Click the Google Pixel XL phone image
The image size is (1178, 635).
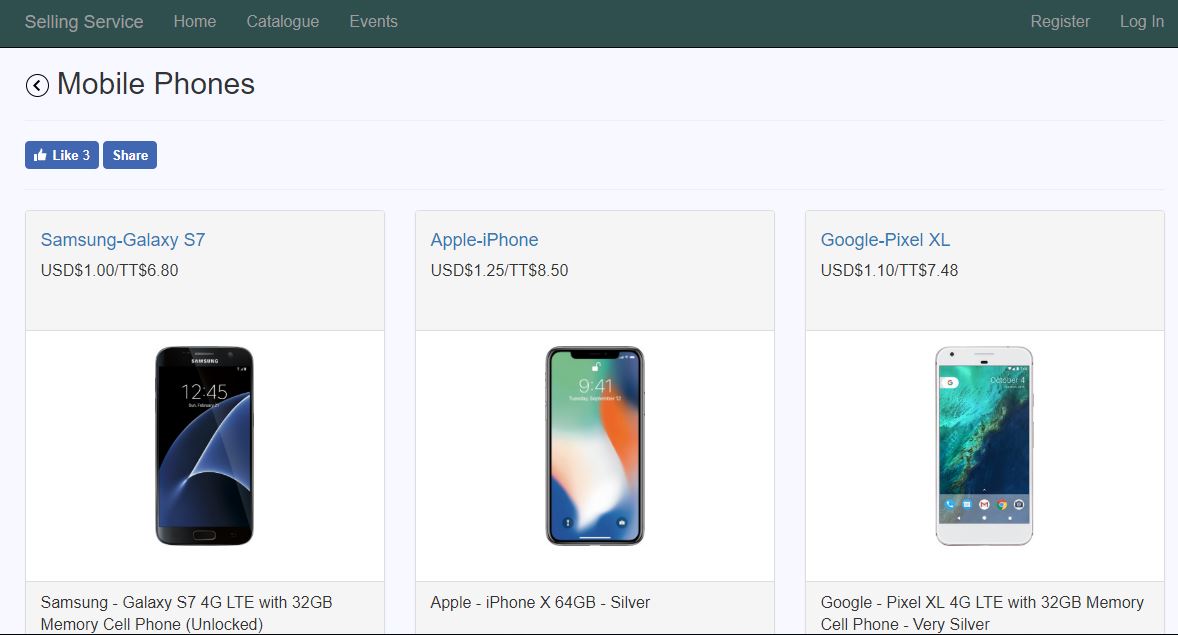[x=984, y=446]
